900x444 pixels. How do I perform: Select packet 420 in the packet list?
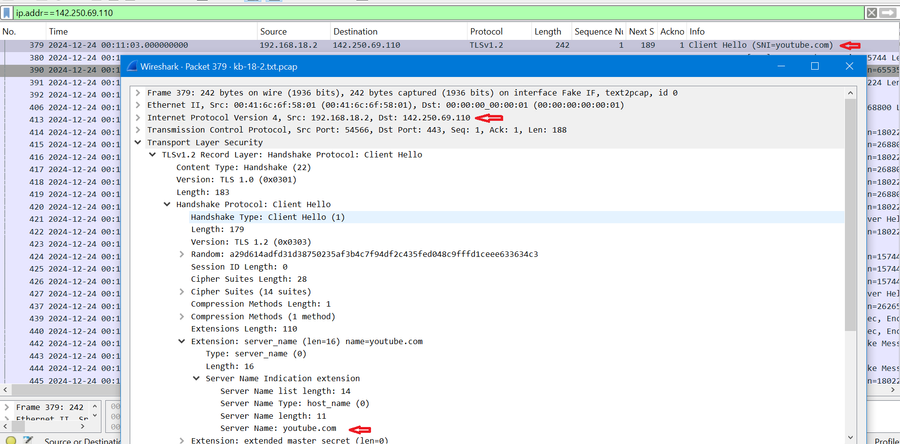point(60,207)
